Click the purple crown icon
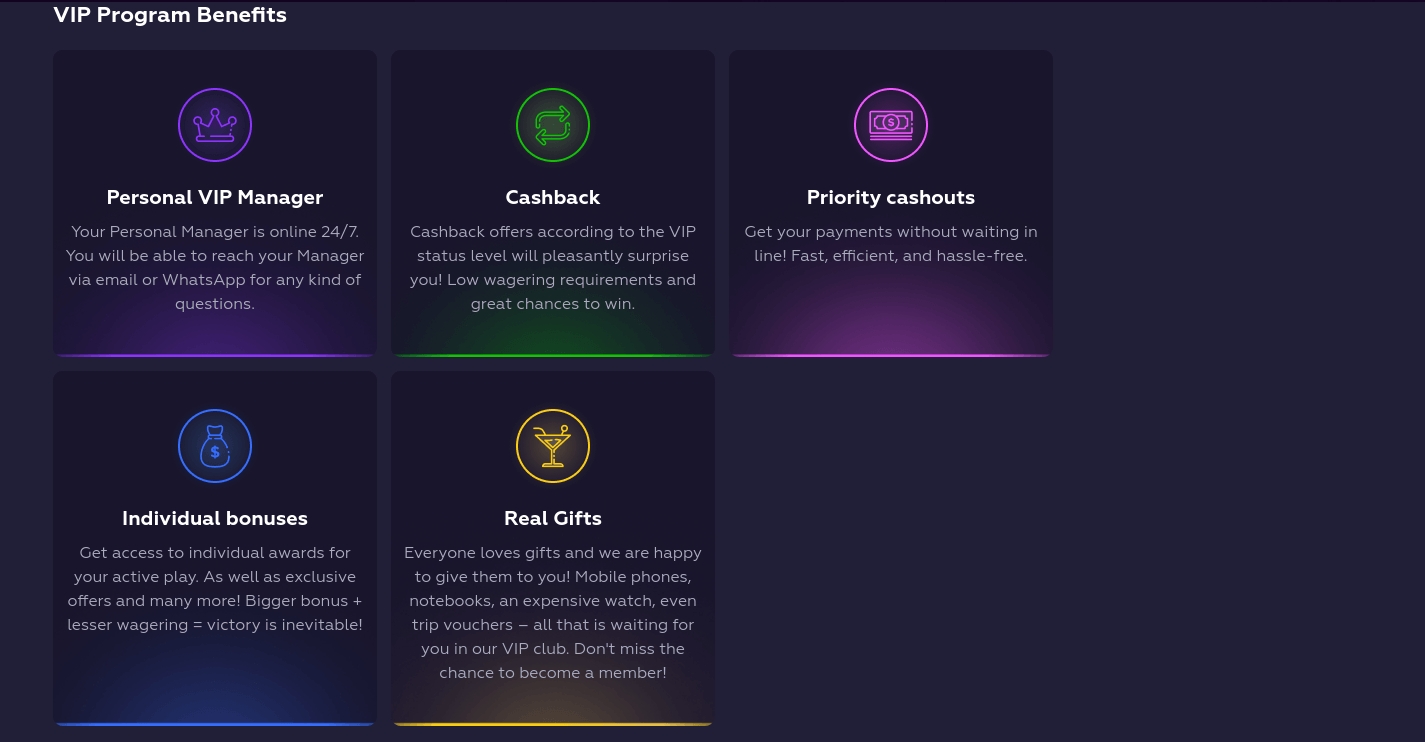Screen dimensions: 1425x742 215,125
